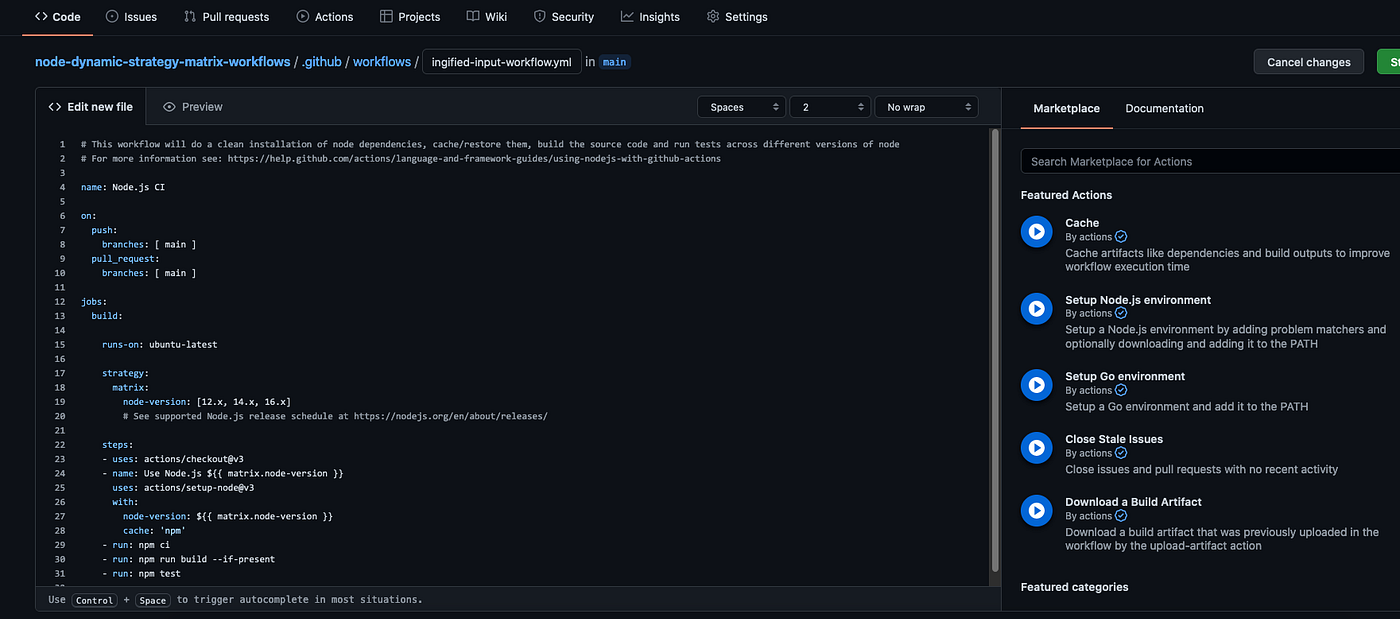This screenshot has width=1400, height=619.
Task: Open the Security tab
Action: click(564, 17)
